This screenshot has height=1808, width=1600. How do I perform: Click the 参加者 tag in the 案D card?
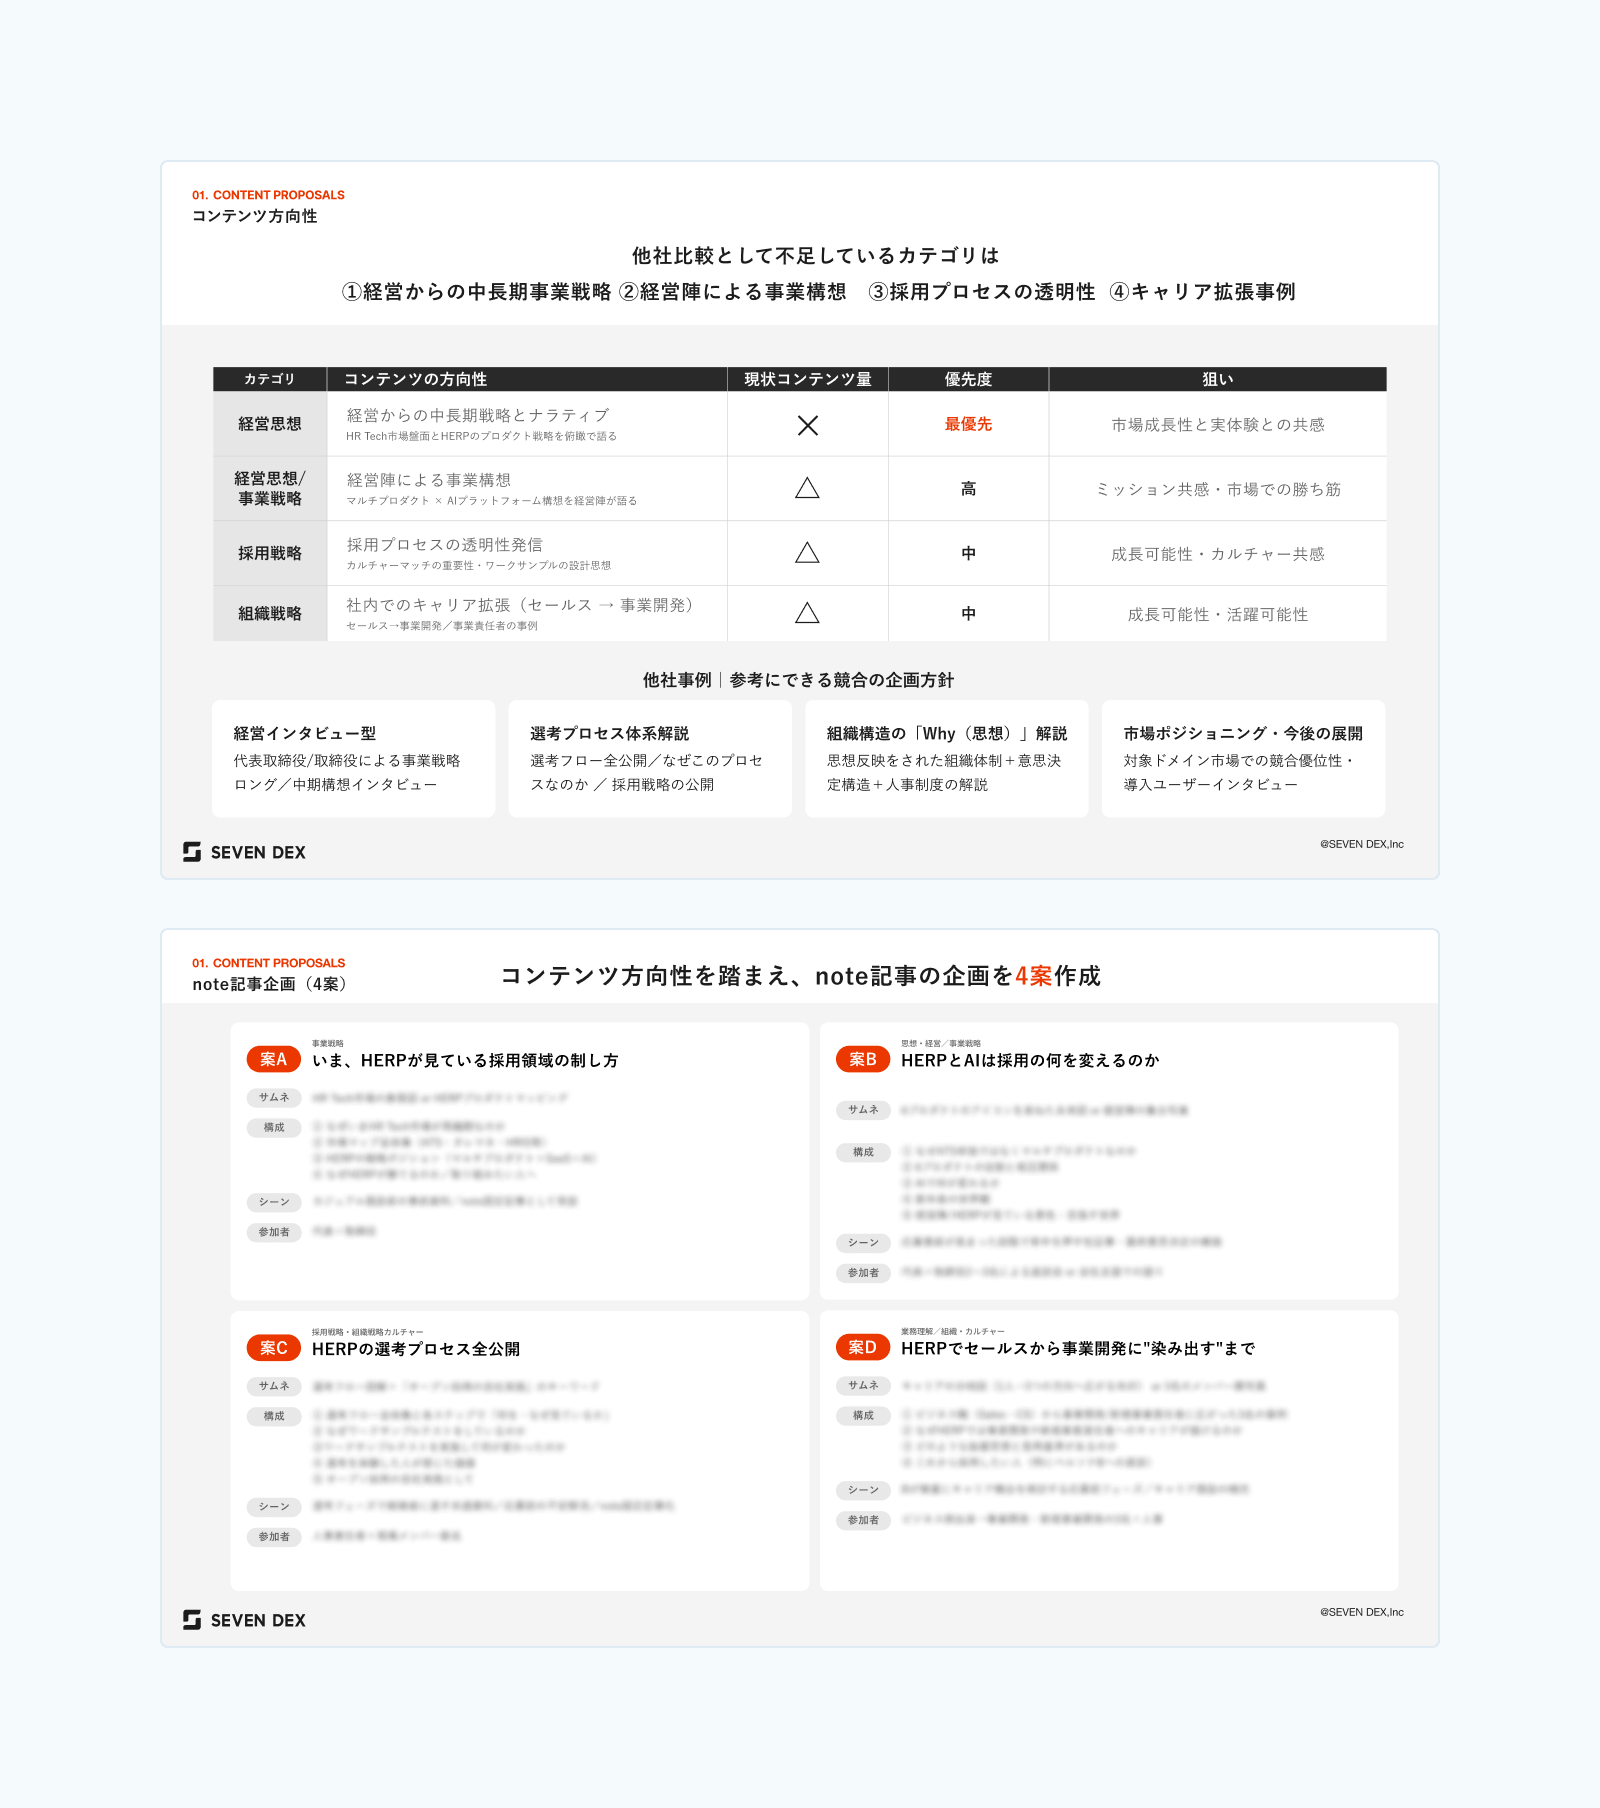coord(863,1520)
